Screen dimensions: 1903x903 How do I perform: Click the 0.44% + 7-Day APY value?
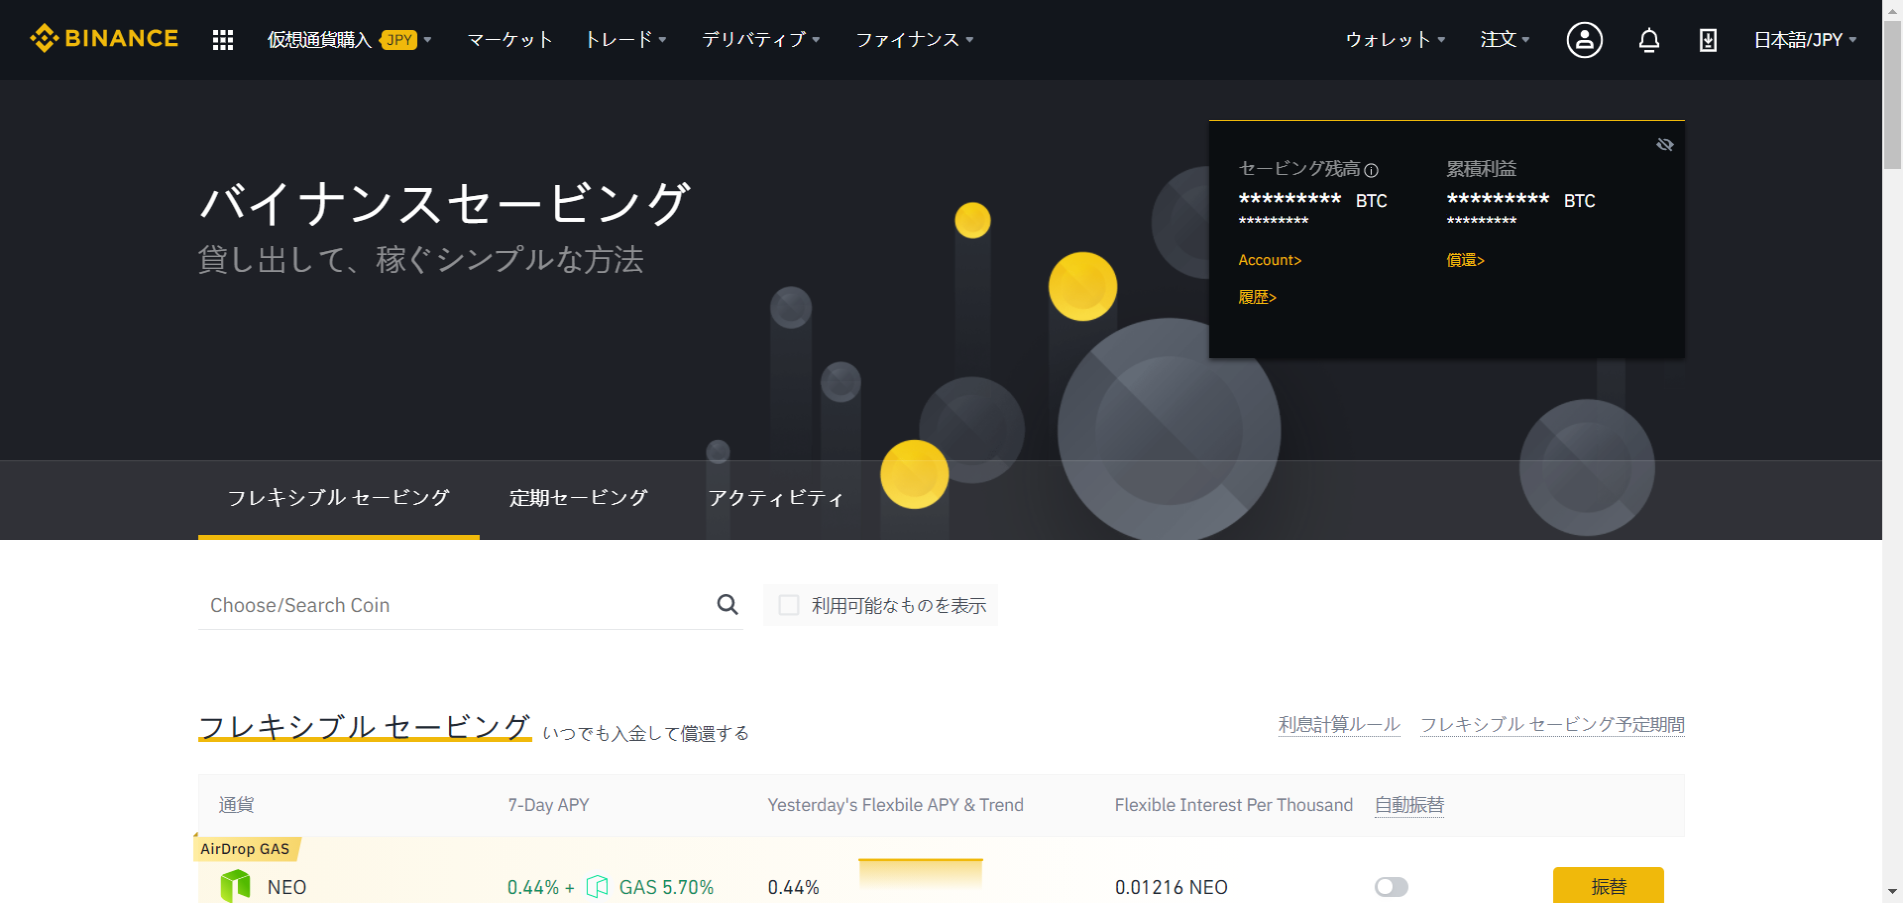[x=541, y=887]
